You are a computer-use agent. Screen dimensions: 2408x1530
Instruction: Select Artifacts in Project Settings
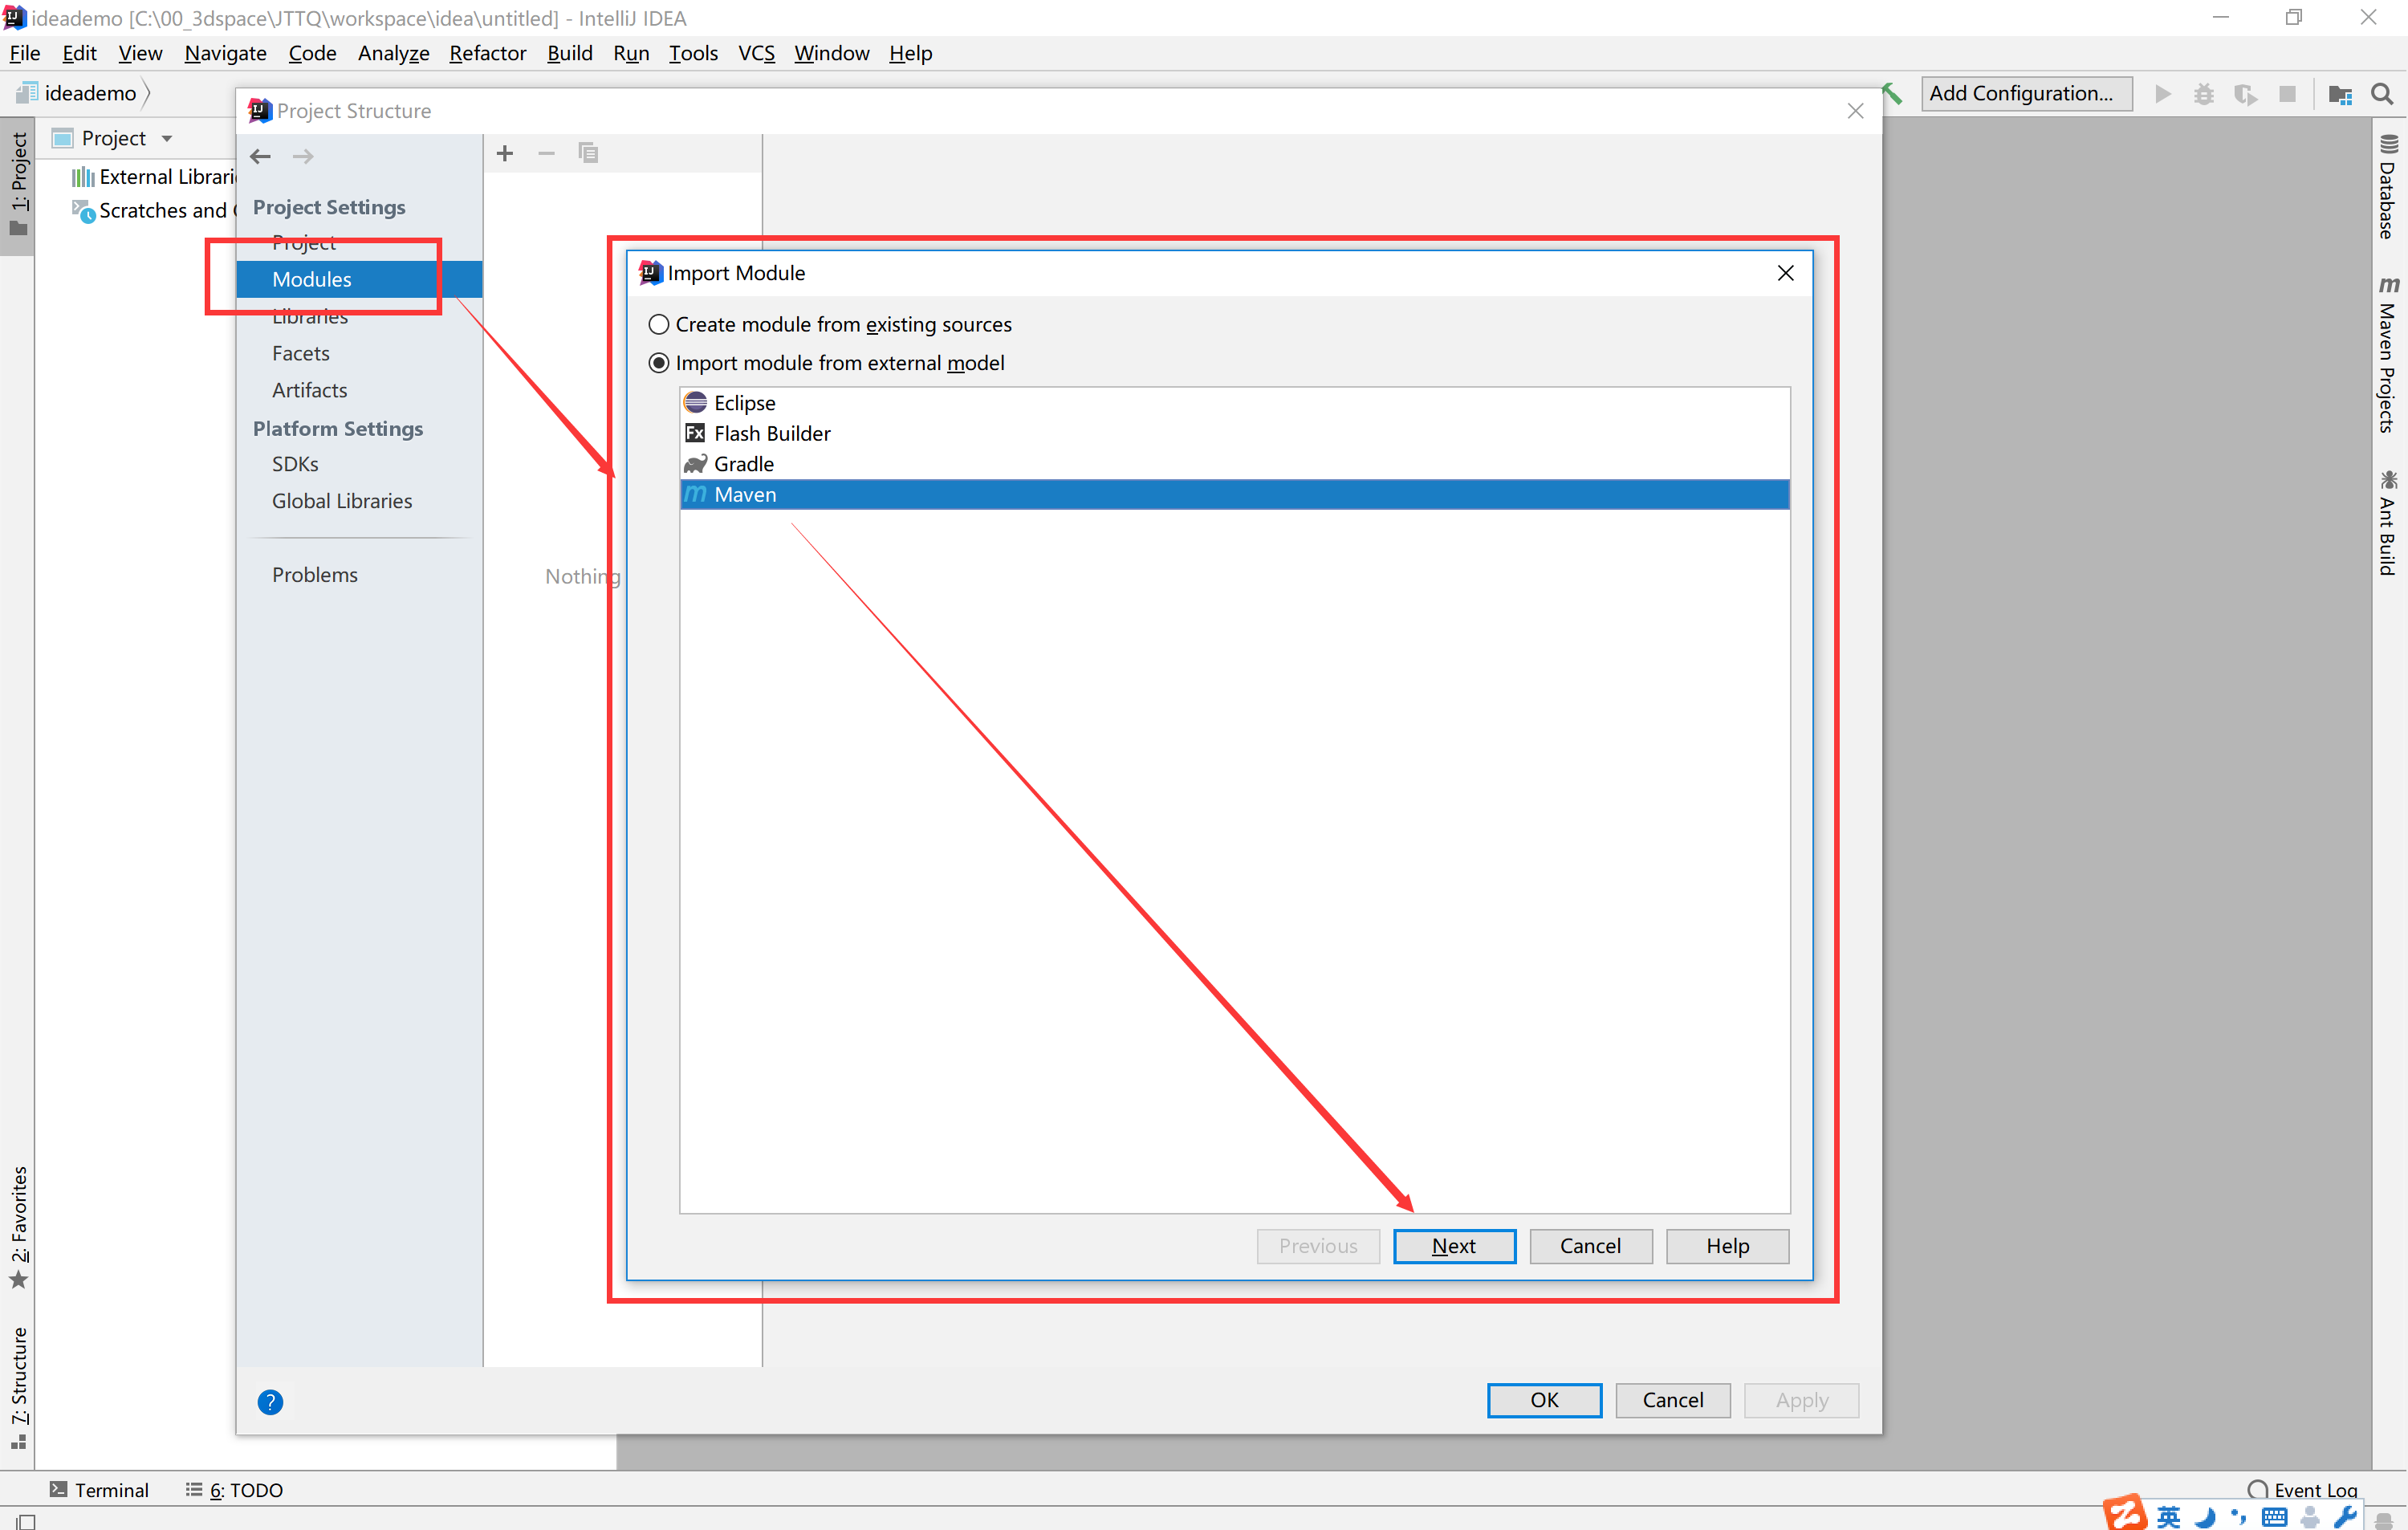(x=309, y=390)
